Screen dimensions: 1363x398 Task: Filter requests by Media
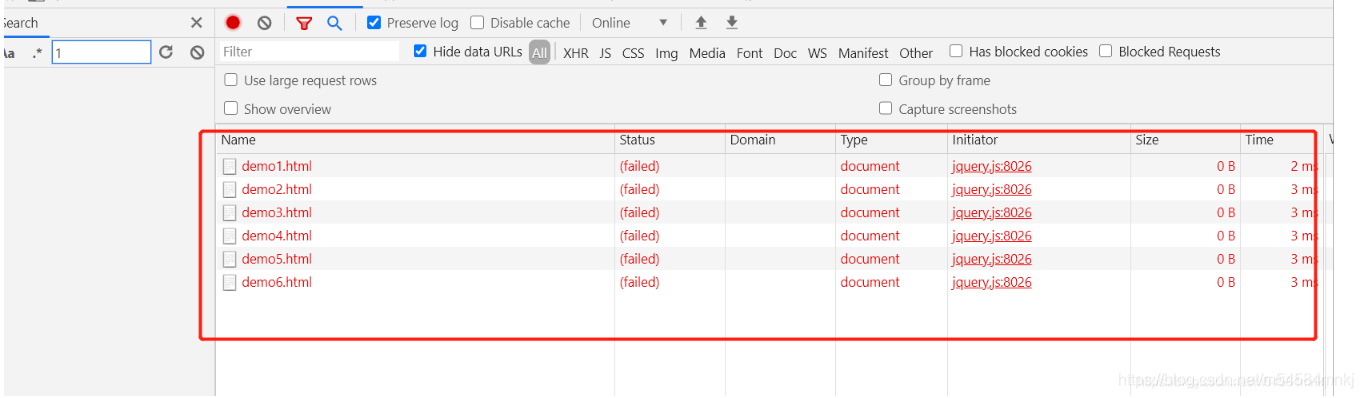click(707, 53)
